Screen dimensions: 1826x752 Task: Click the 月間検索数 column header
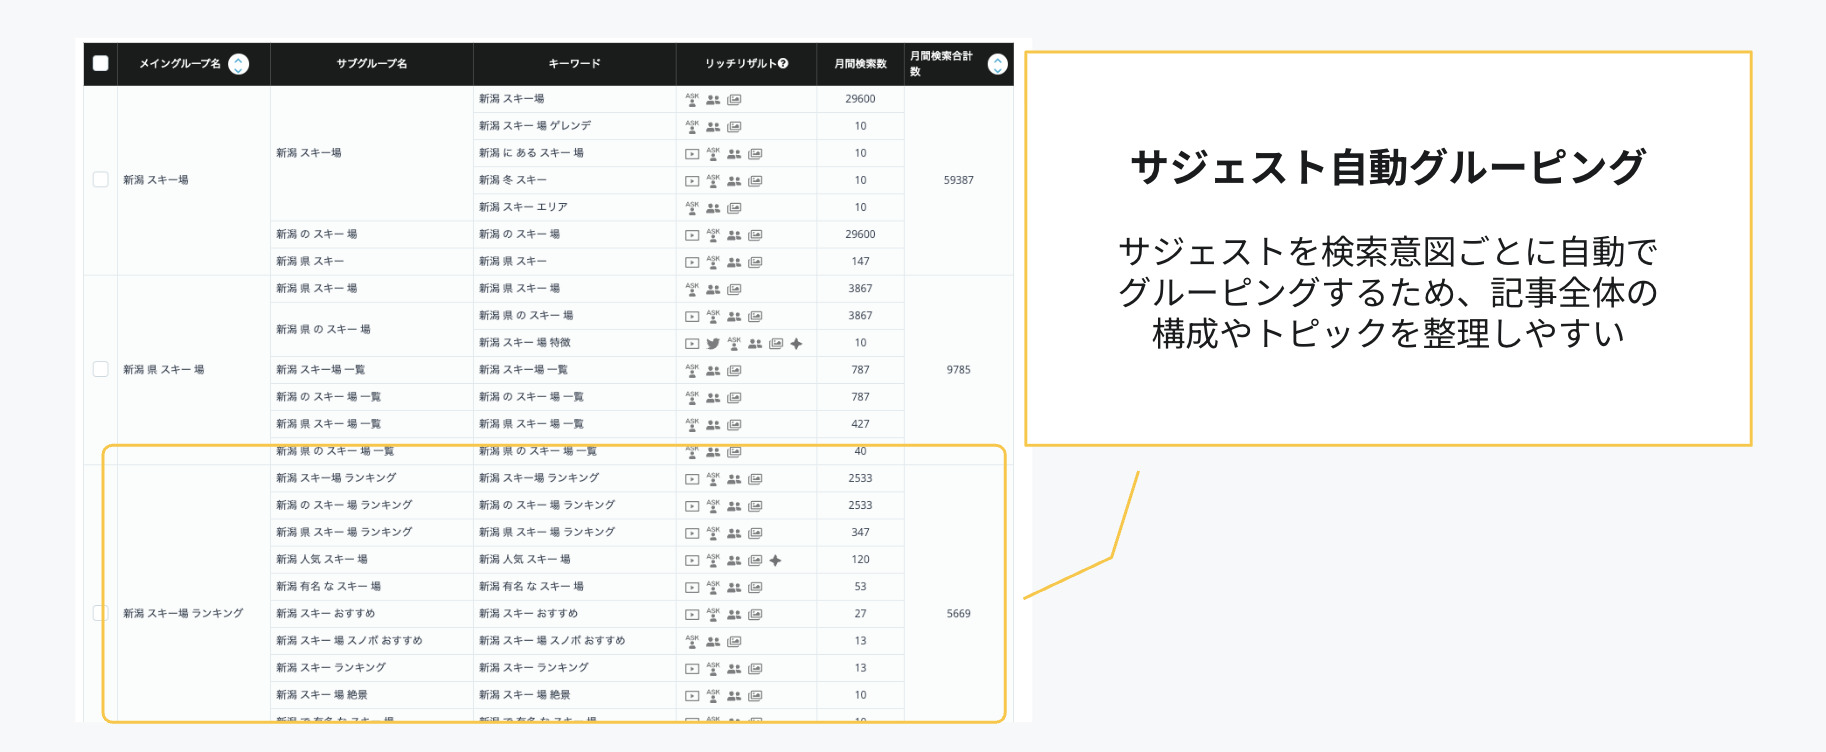[x=860, y=63]
